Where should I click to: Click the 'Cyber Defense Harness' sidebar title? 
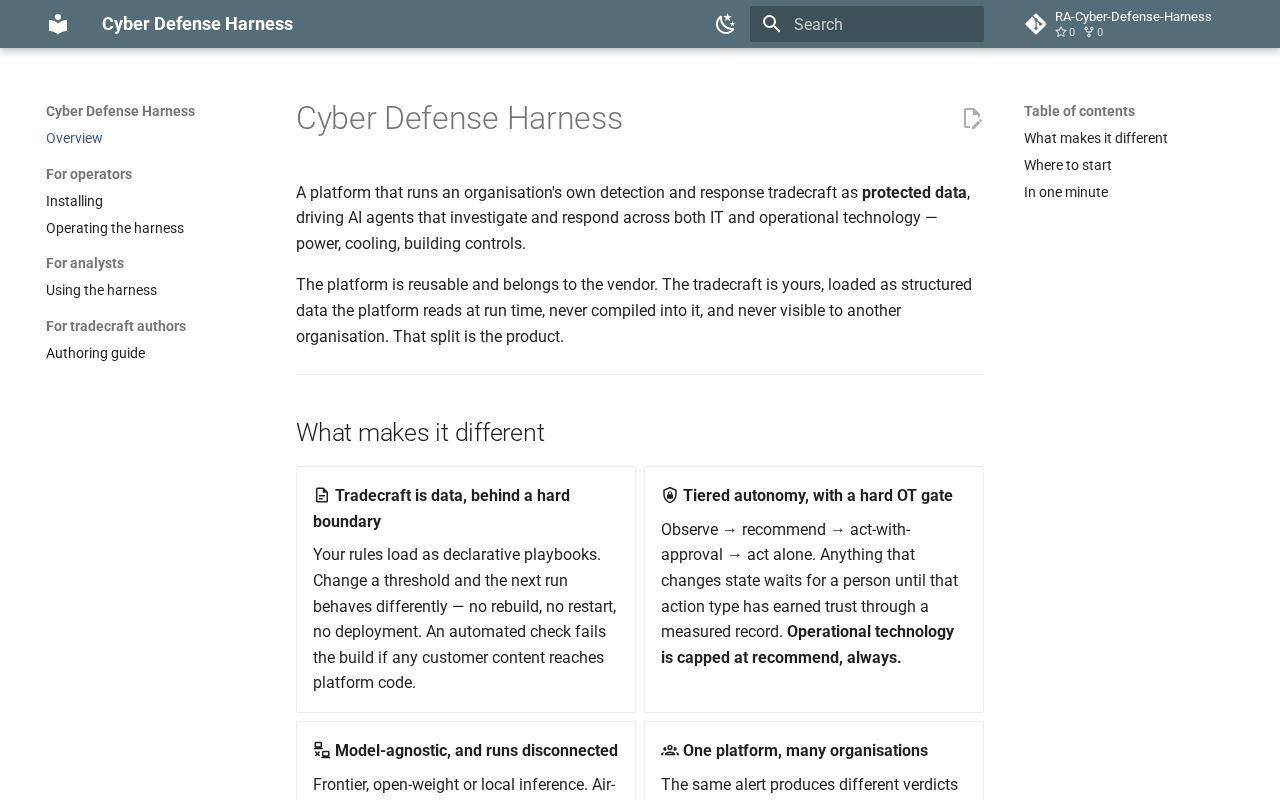pos(120,111)
